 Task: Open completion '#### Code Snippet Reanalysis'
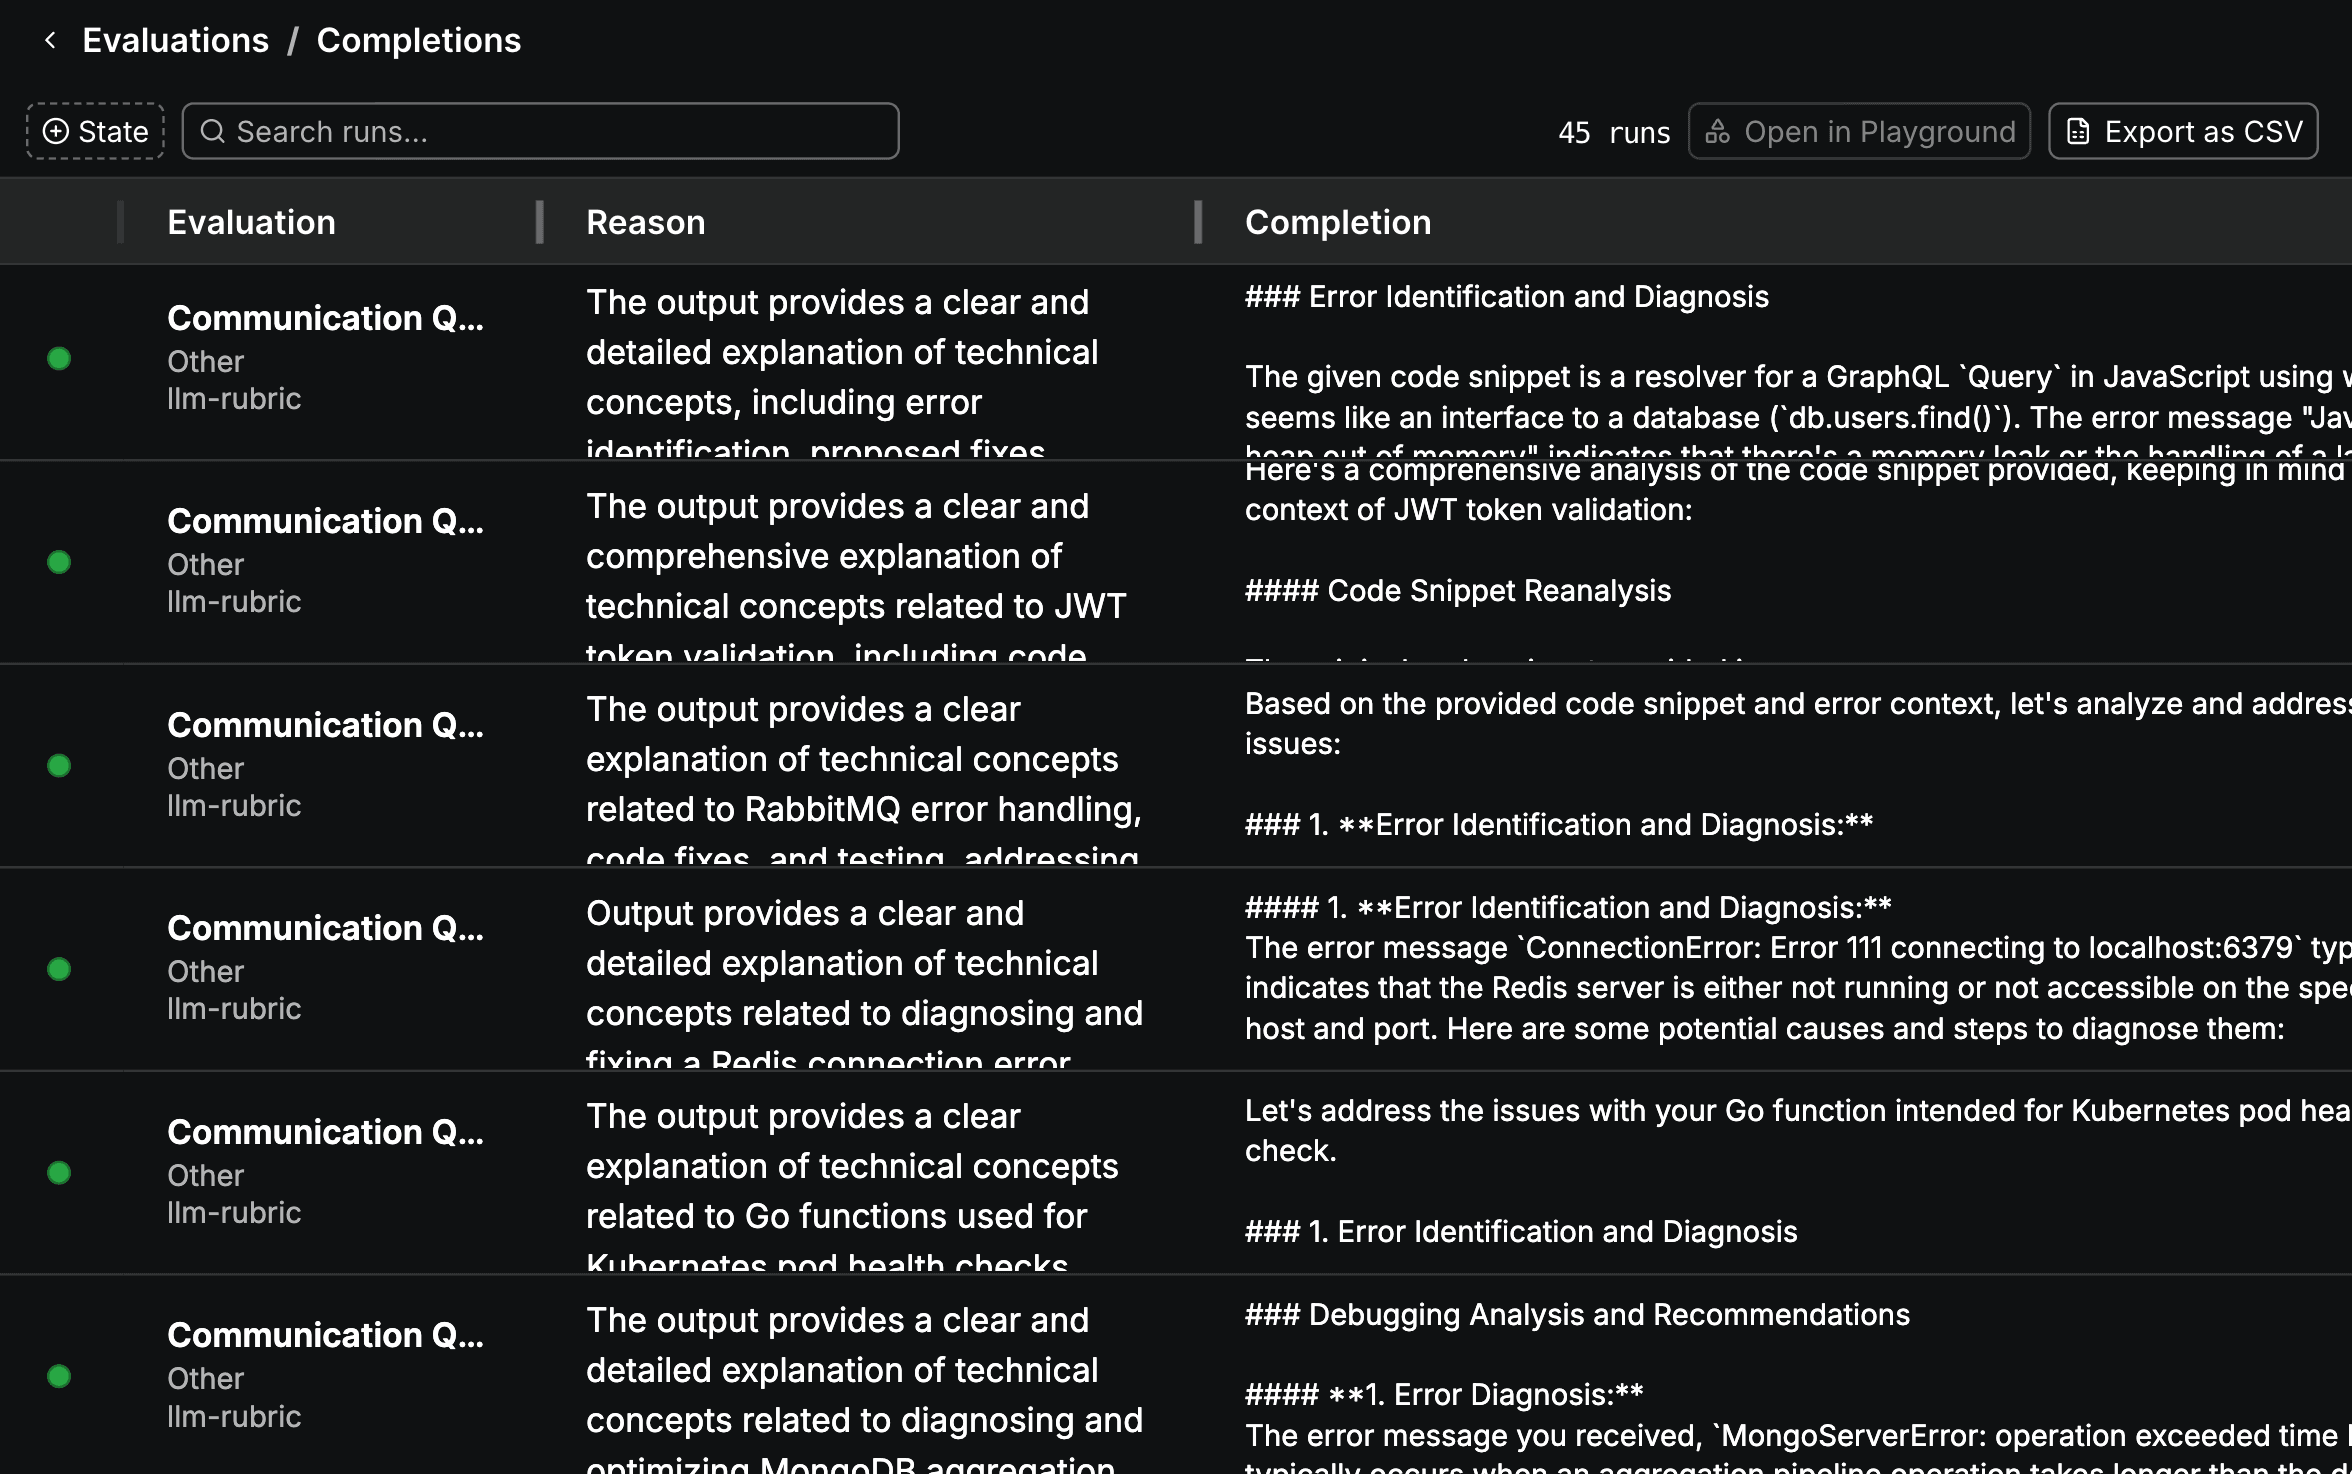1458,591
